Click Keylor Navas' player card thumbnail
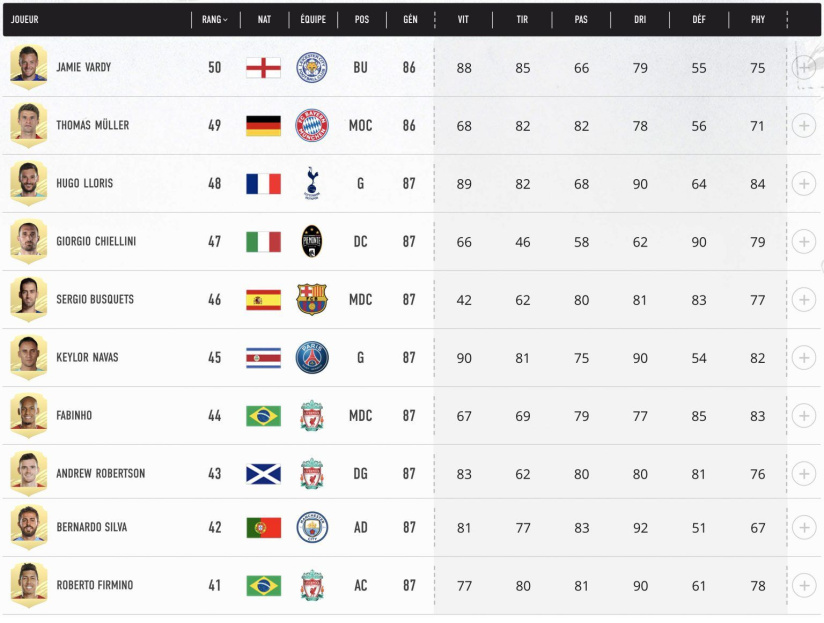Viewport: 824px width, 623px height. [x=29, y=355]
